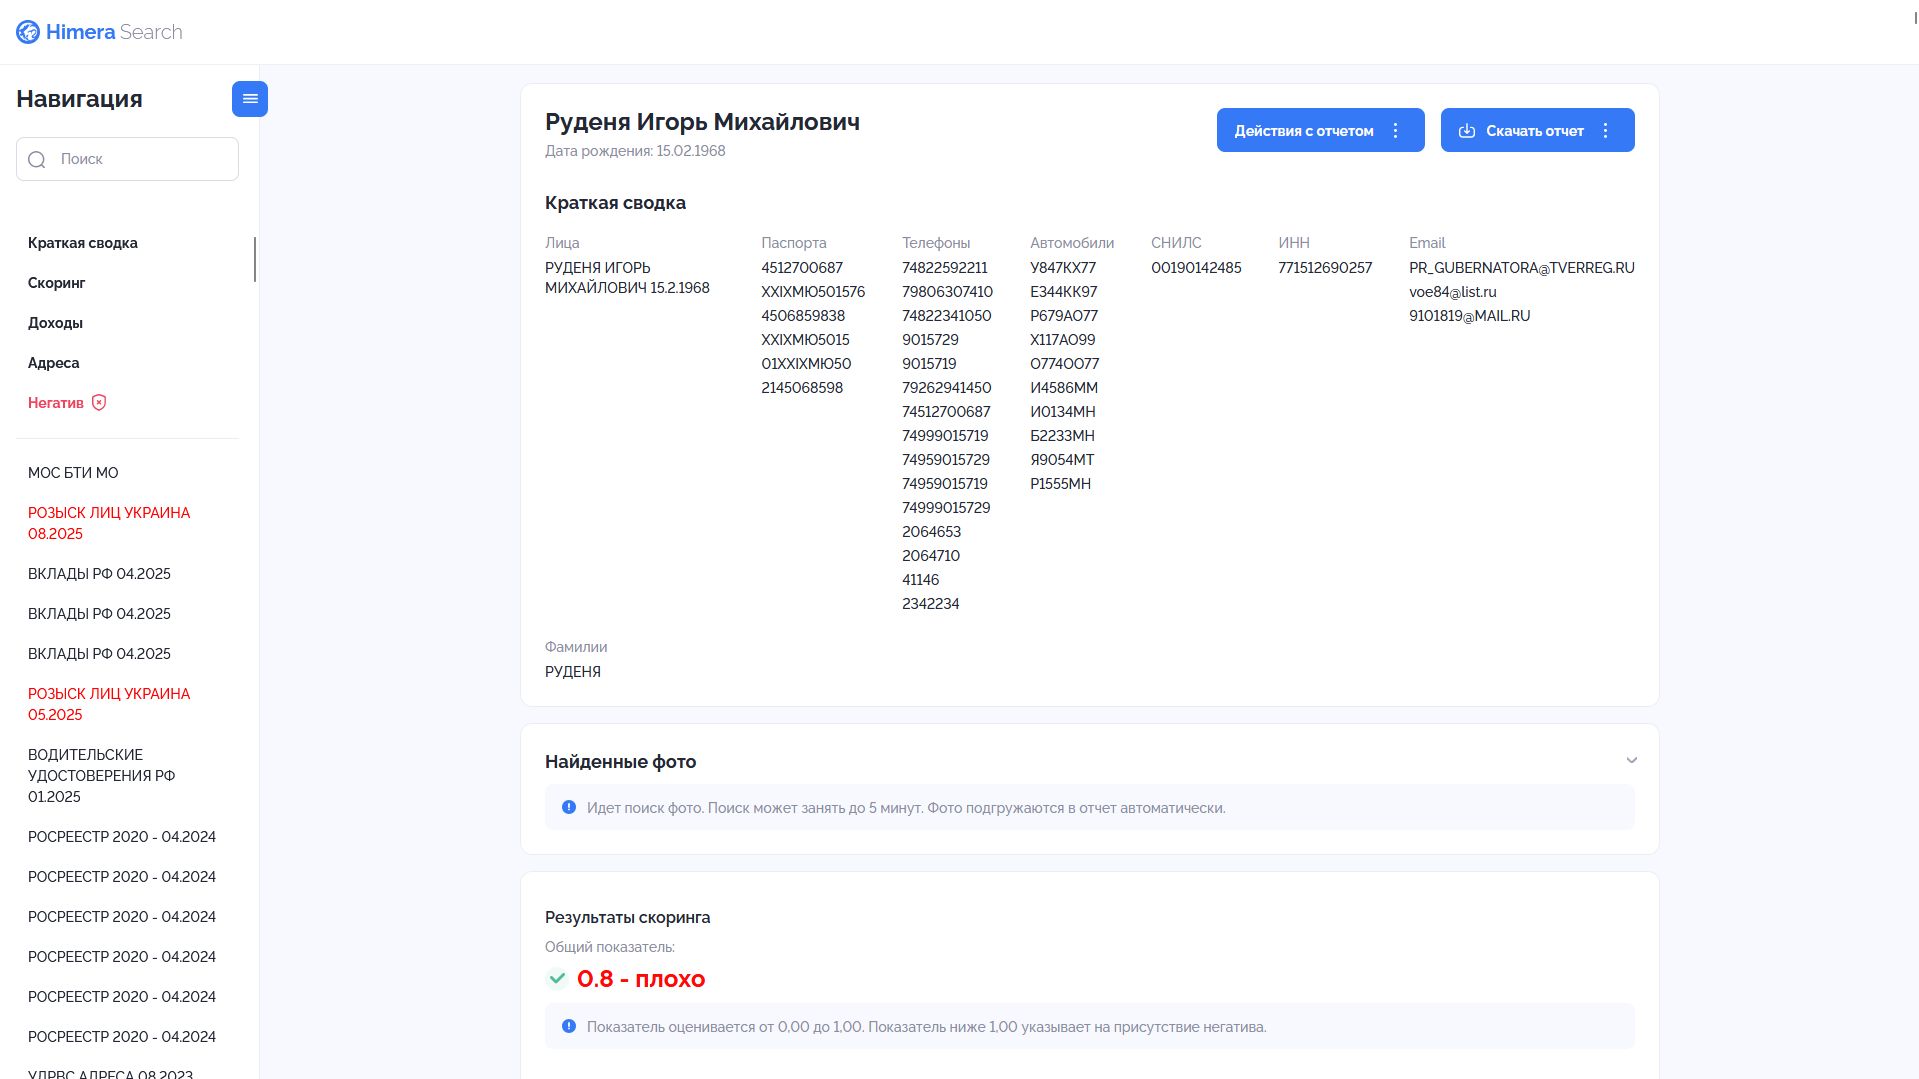Click email PR_GUBERNATORA@TVERREG.RU
Viewport: 1919px width, 1079px height.
click(1522, 268)
